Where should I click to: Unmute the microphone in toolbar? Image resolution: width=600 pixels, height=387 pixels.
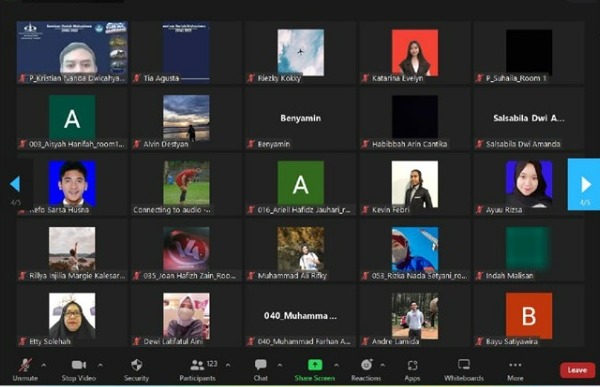(x=25, y=370)
